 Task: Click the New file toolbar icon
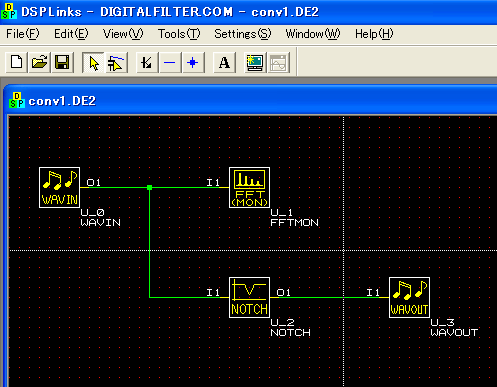pos(16,62)
